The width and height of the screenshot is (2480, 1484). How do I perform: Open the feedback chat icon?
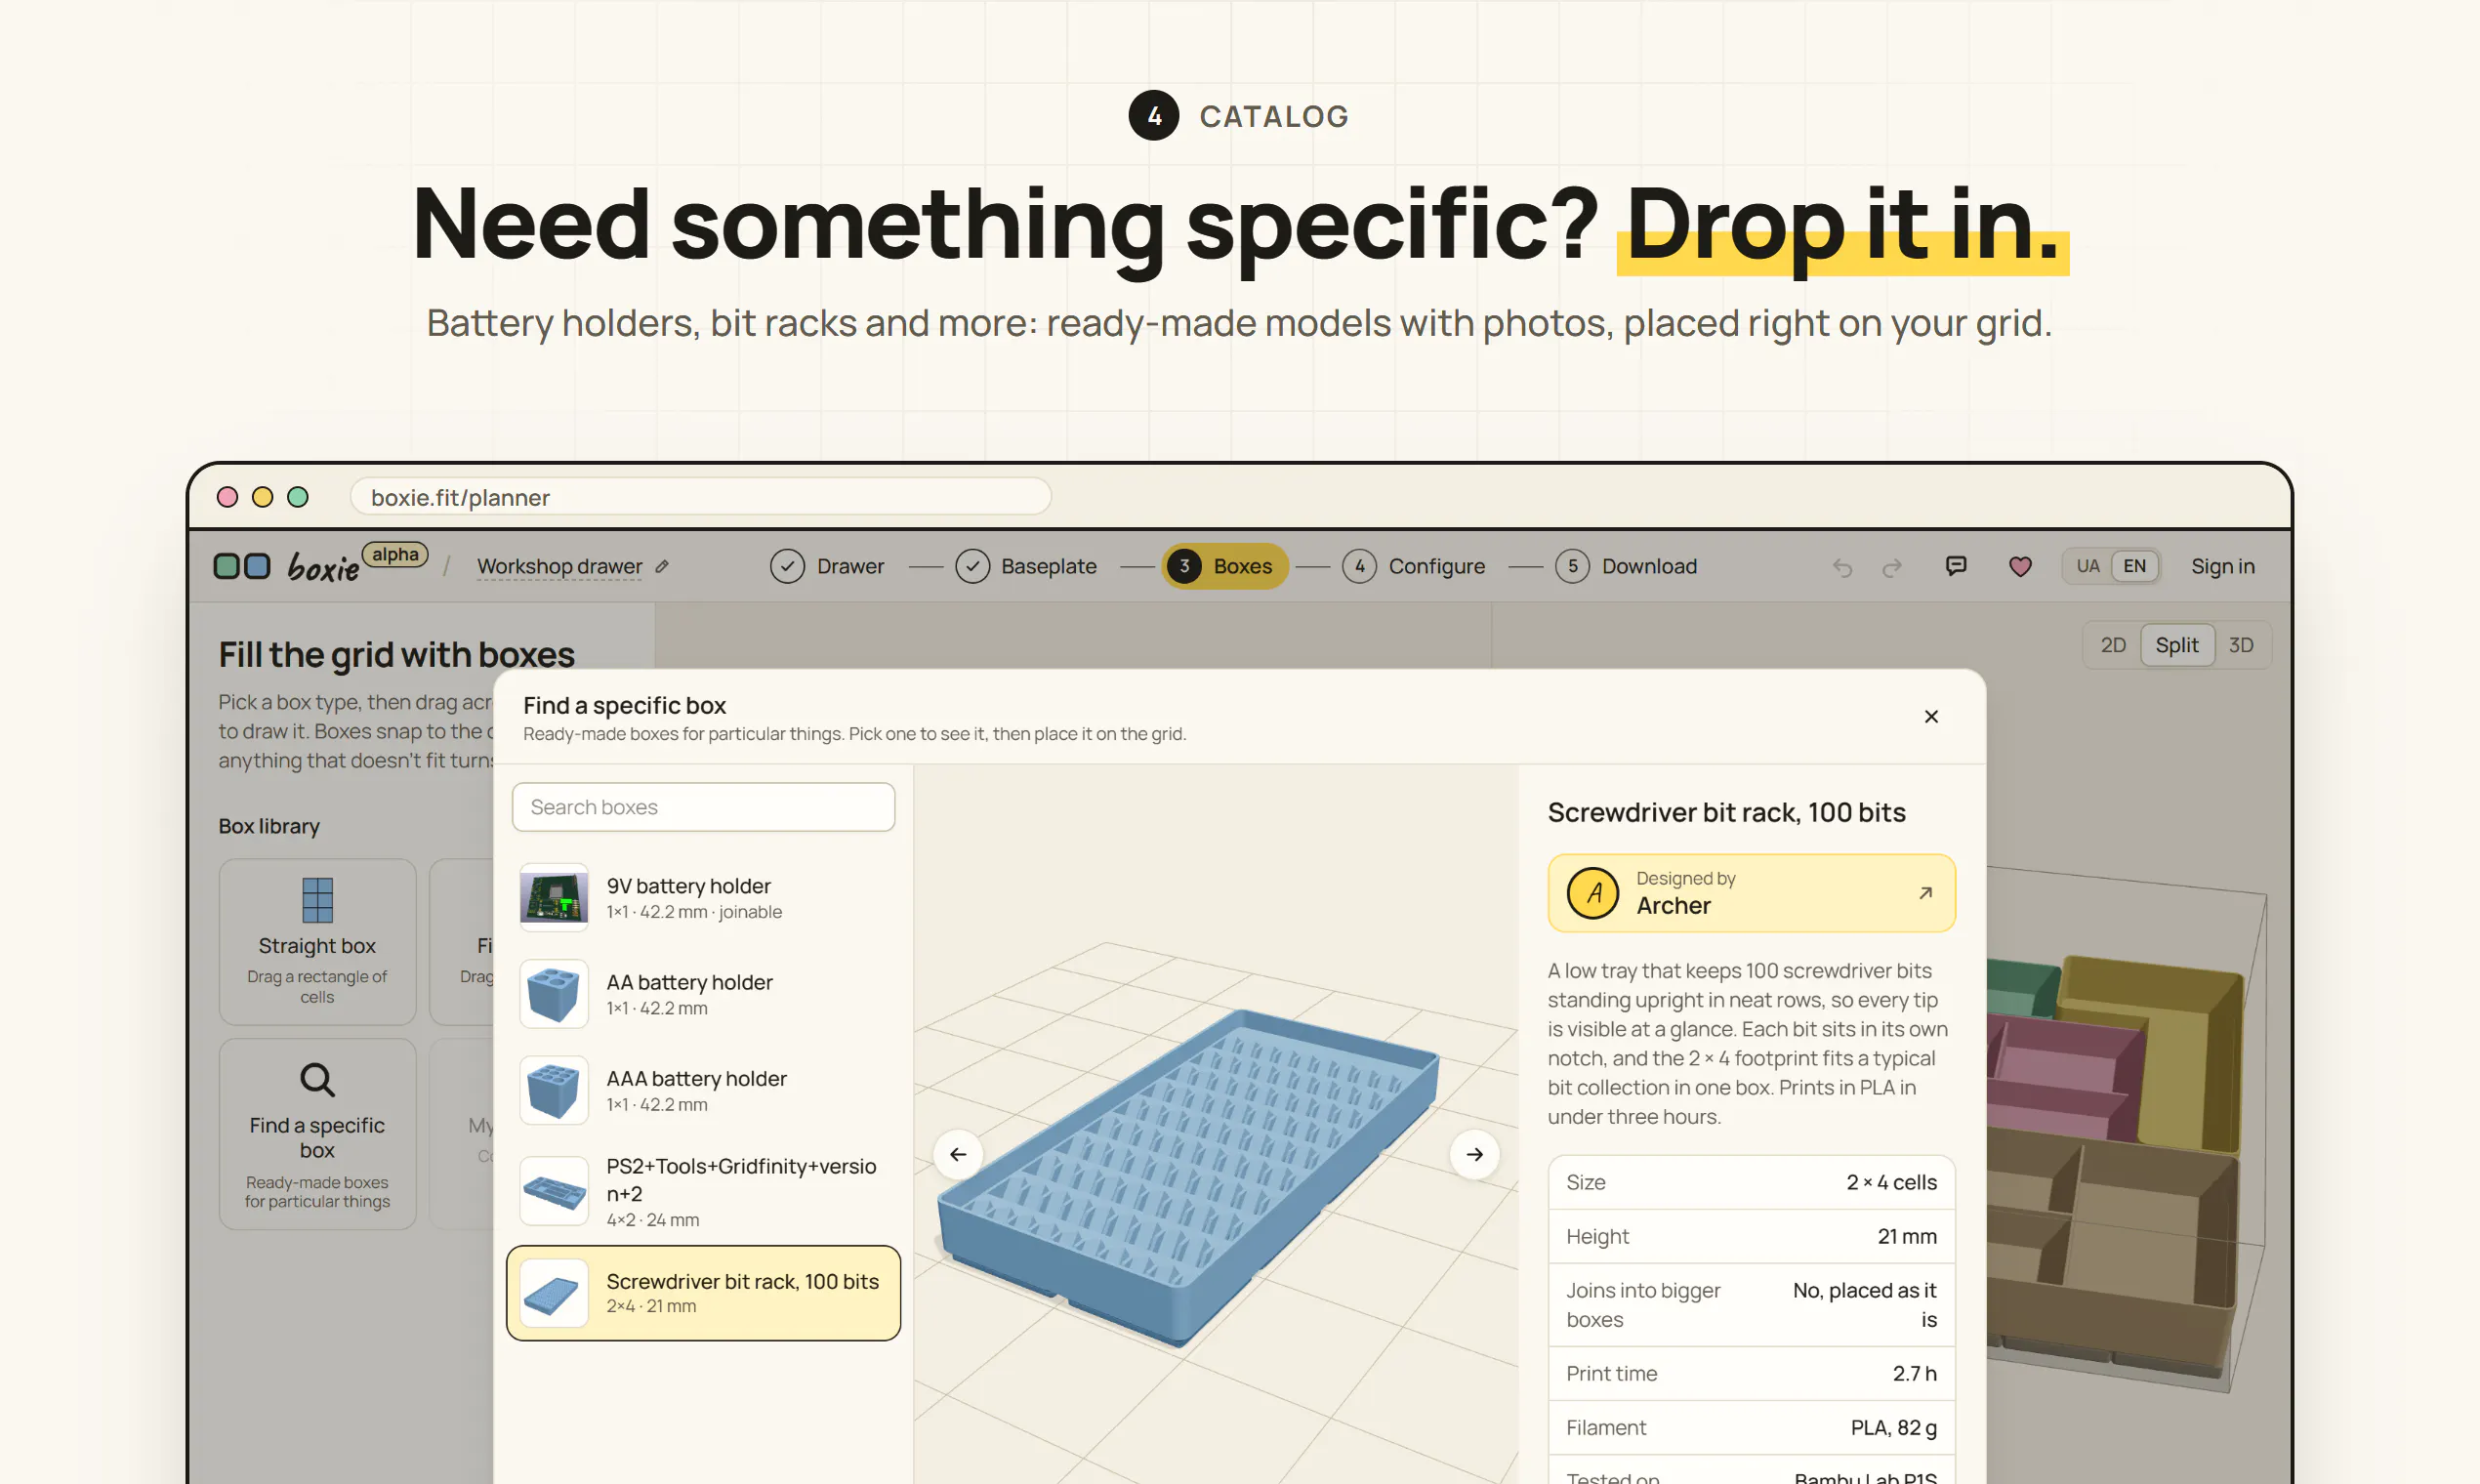1956,566
